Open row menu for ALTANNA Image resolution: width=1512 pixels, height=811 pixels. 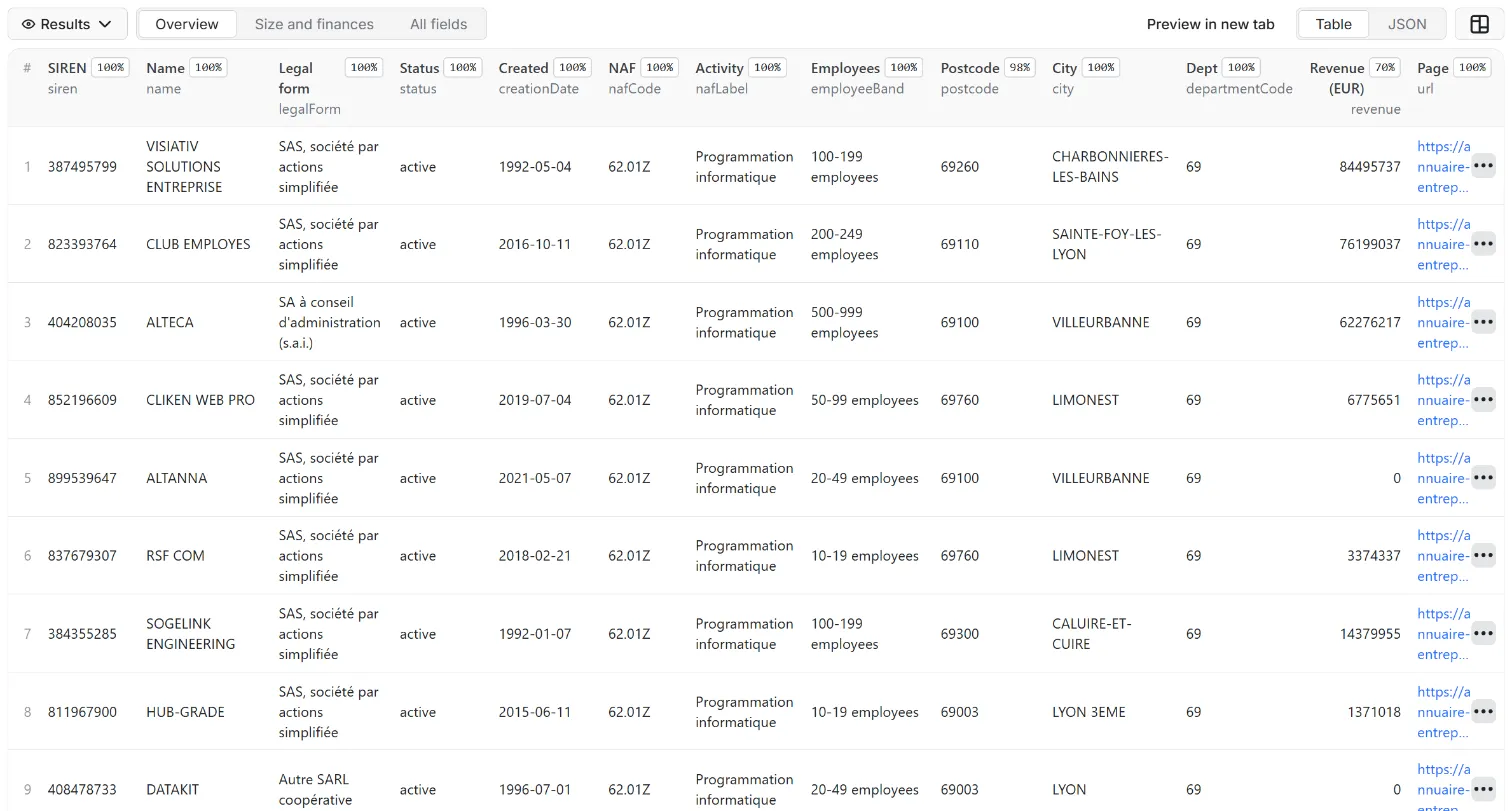point(1483,478)
